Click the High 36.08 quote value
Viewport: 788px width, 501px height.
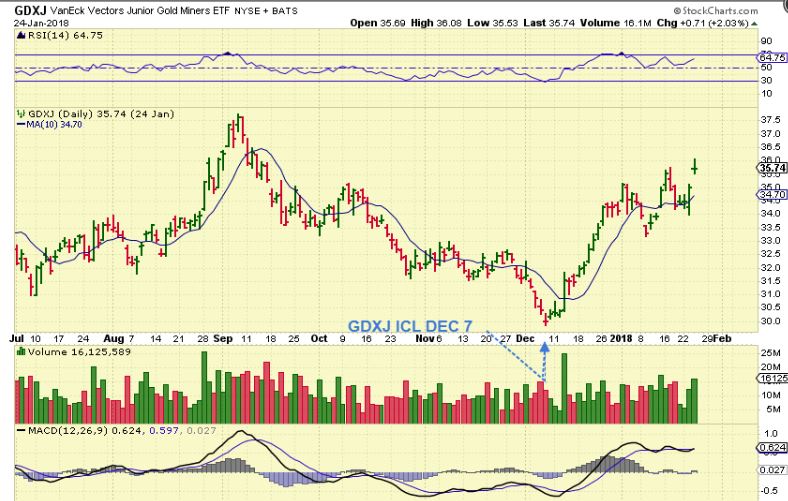436,23
